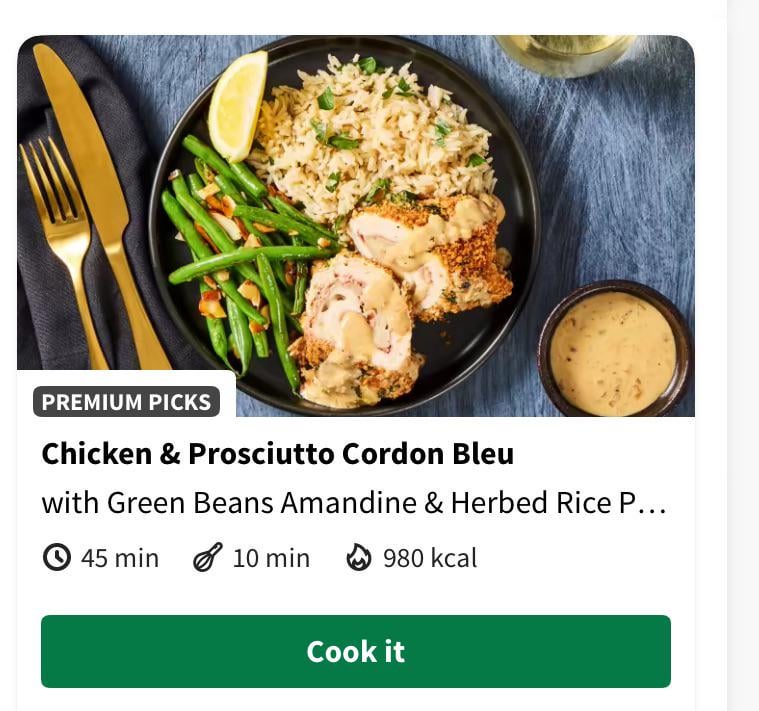The image size is (759, 711).
Task: Open the Chicken & Prosciutto Cordon Bleu title
Action: click(x=277, y=454)
